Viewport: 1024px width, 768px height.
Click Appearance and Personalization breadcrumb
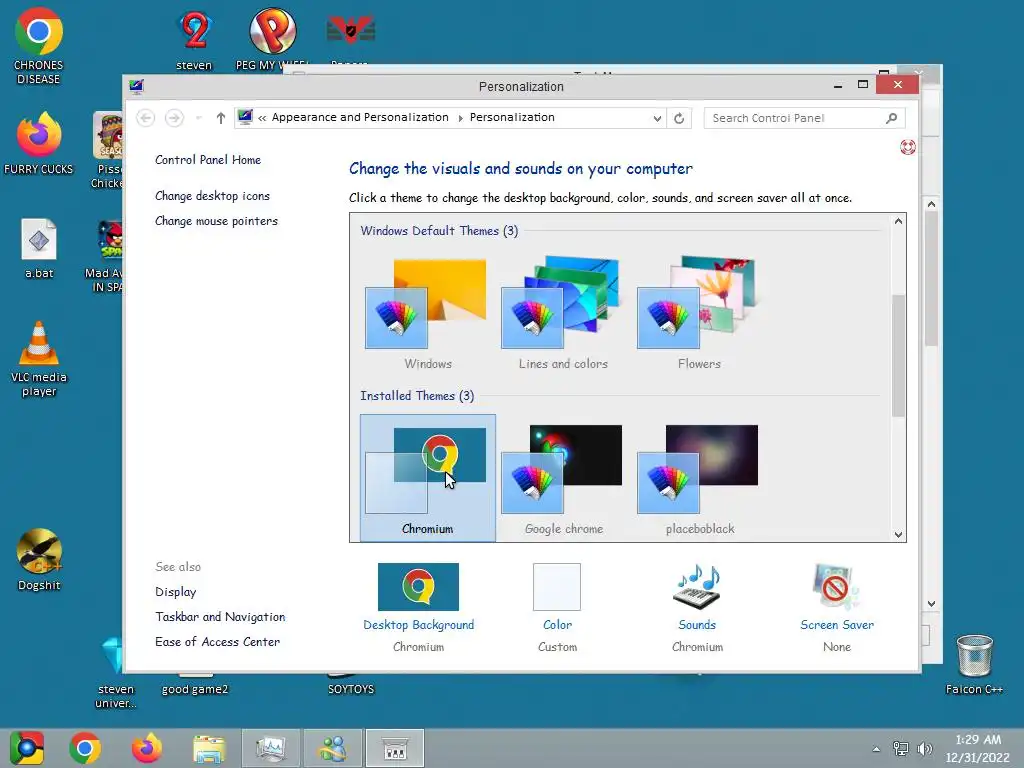pyautogui.click(x=360, y=118)
